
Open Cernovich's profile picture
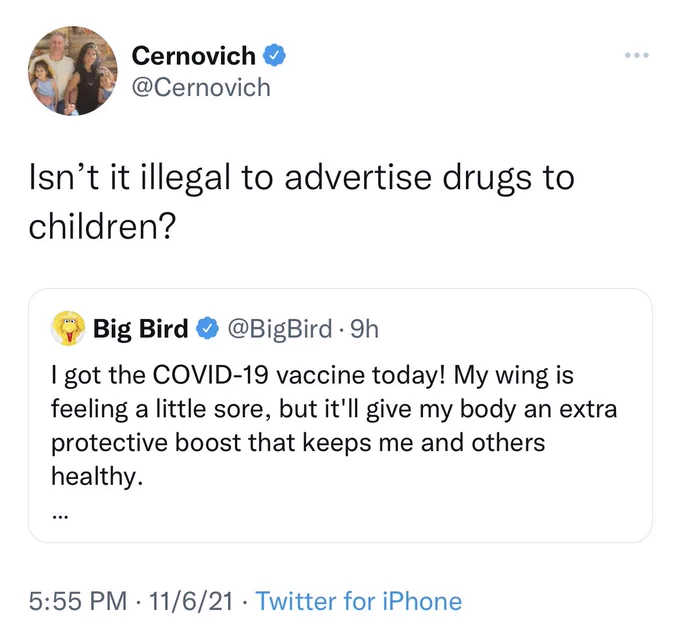click(x=72, y=71)
